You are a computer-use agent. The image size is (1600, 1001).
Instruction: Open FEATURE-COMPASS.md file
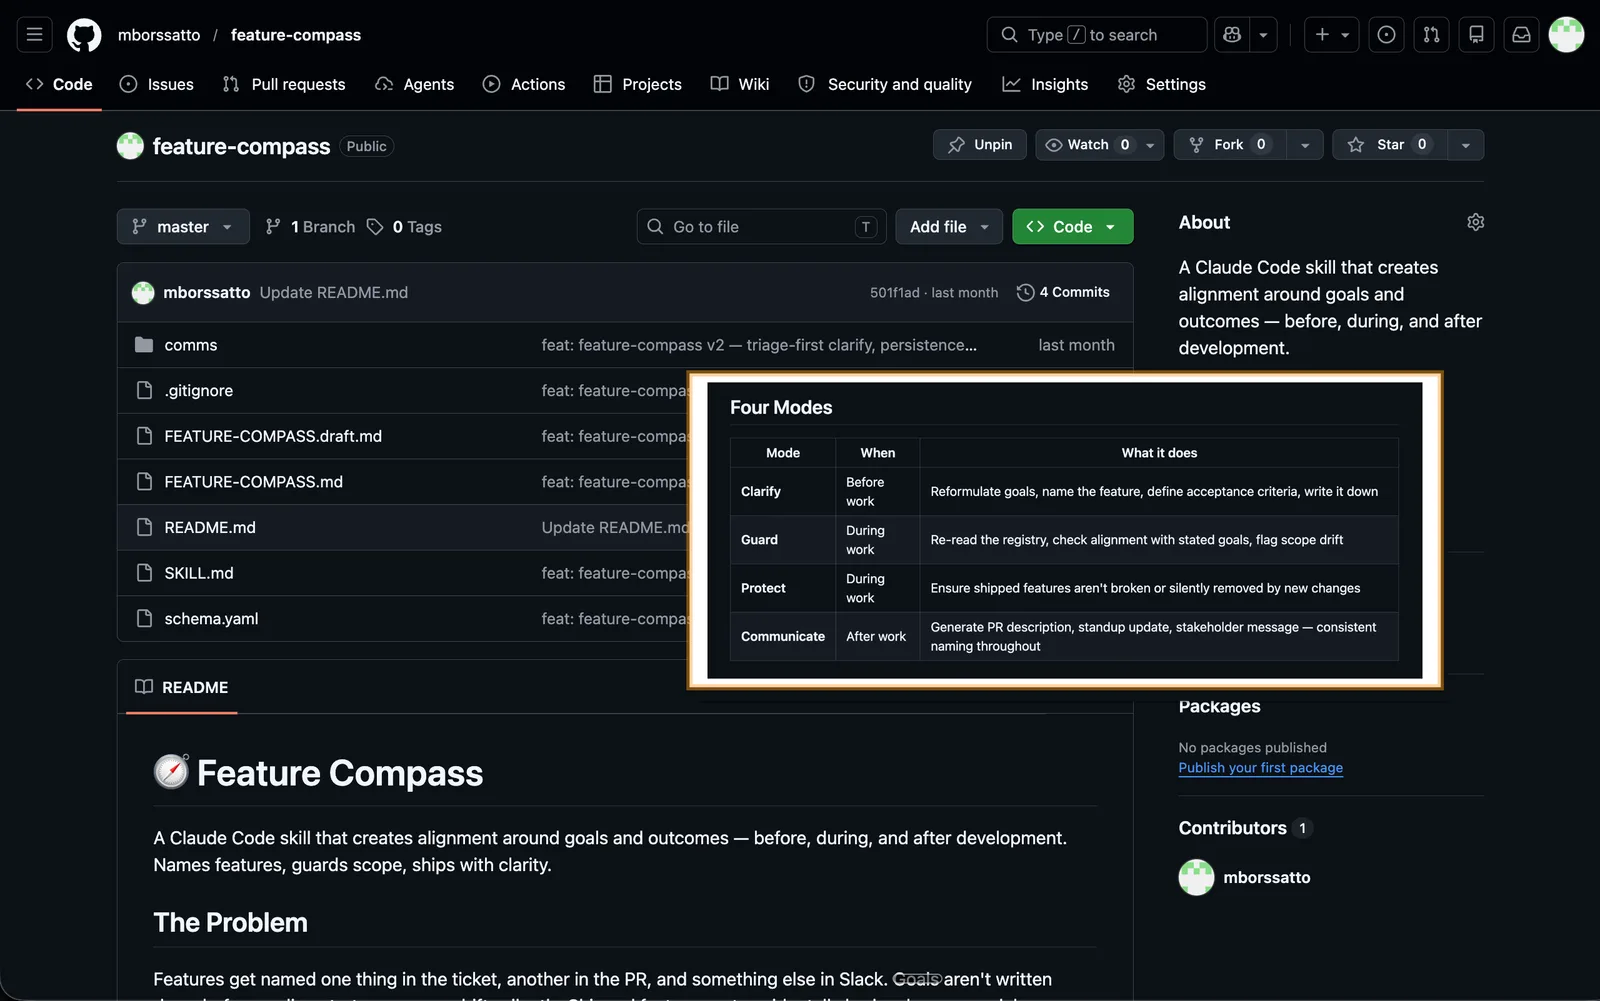click(254, 482)
